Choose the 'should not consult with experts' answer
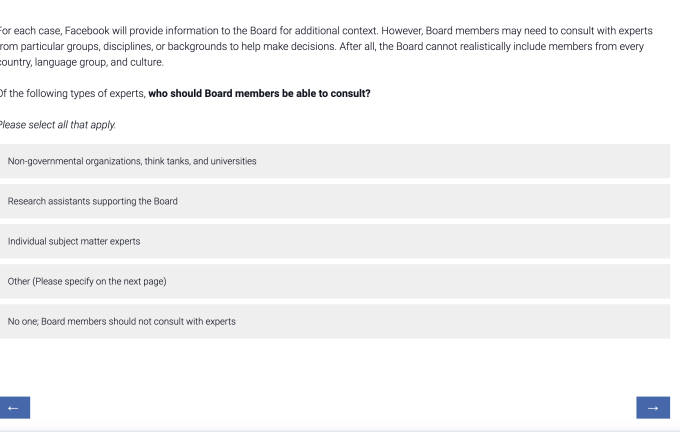The width and height of the screenshot is (680, 432). (334, 321)
